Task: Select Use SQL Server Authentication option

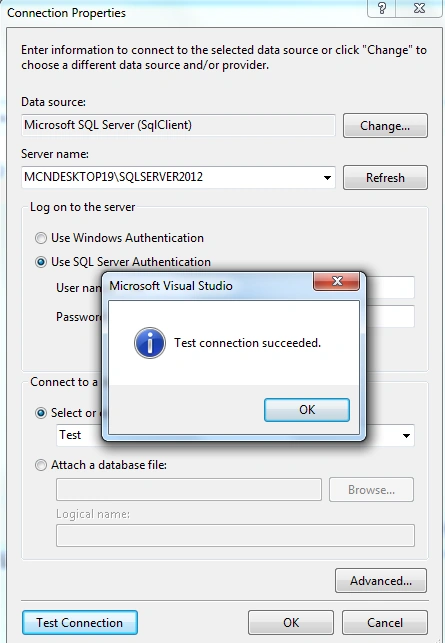Action: coord(41,262)
